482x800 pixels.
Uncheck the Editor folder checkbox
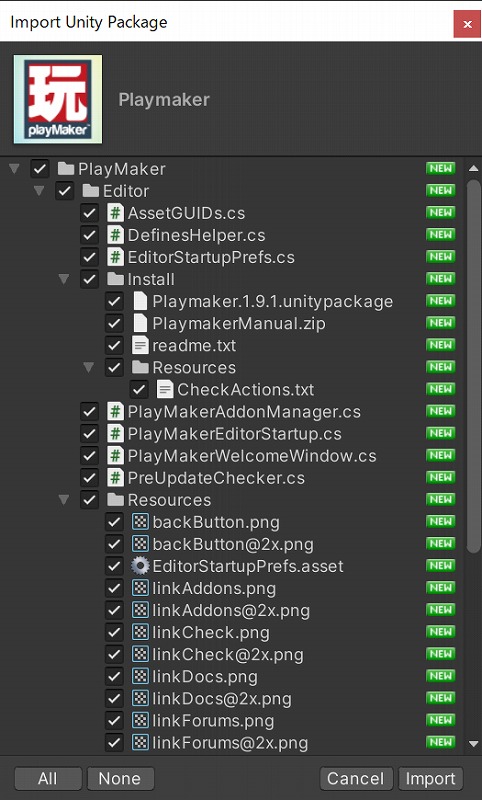pyautogui.click(x=65, y=191)
